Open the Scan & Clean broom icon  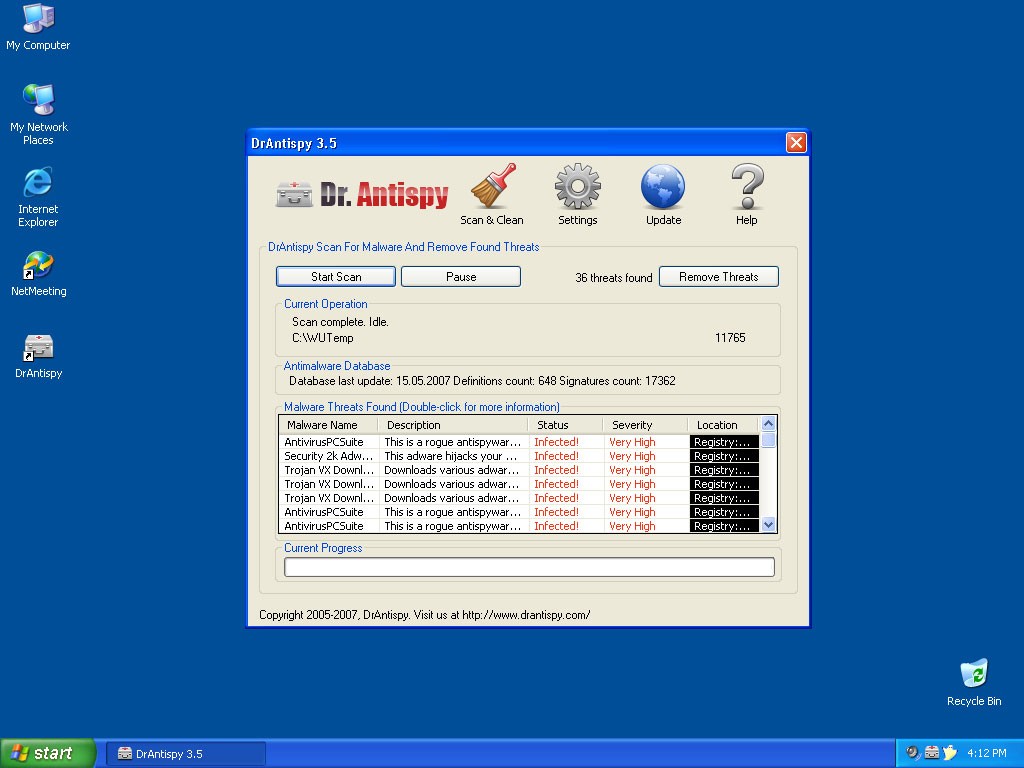pyautogui.click(x=492, y=188)
